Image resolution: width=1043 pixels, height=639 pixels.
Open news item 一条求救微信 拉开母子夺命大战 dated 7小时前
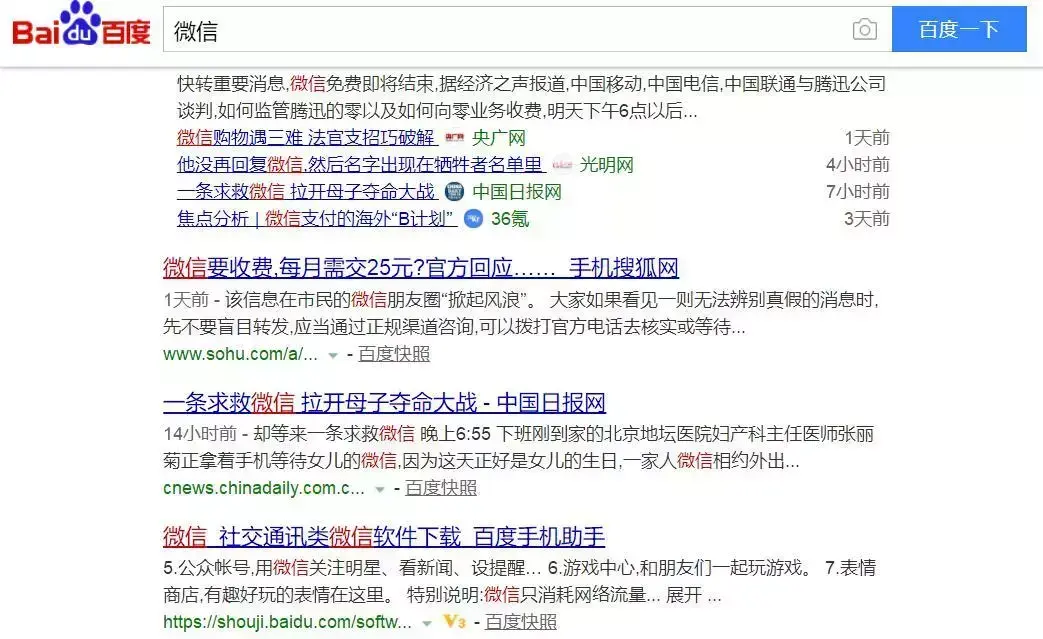pos(307,192)
